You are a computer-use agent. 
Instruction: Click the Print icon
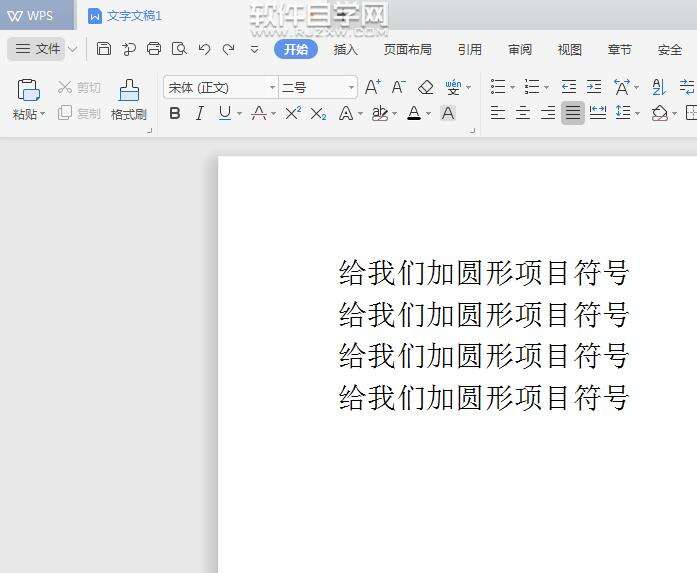(154, 48)
